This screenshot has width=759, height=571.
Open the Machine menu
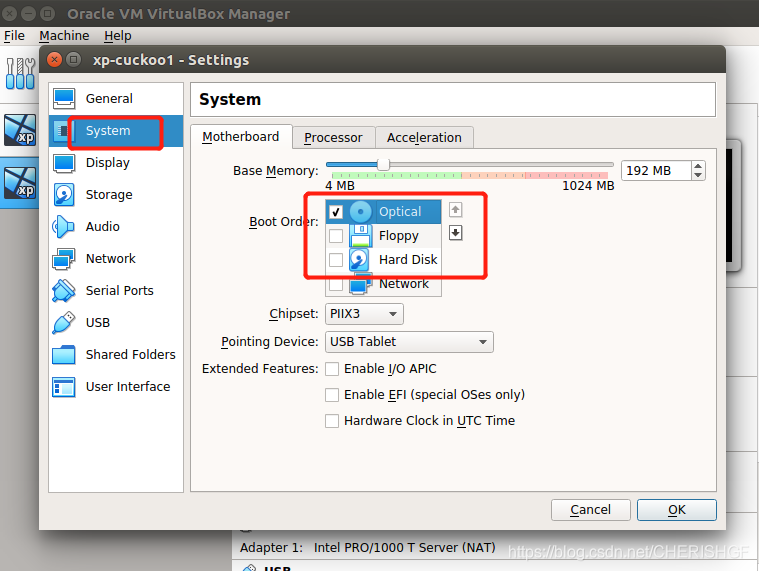click(64, 36)
